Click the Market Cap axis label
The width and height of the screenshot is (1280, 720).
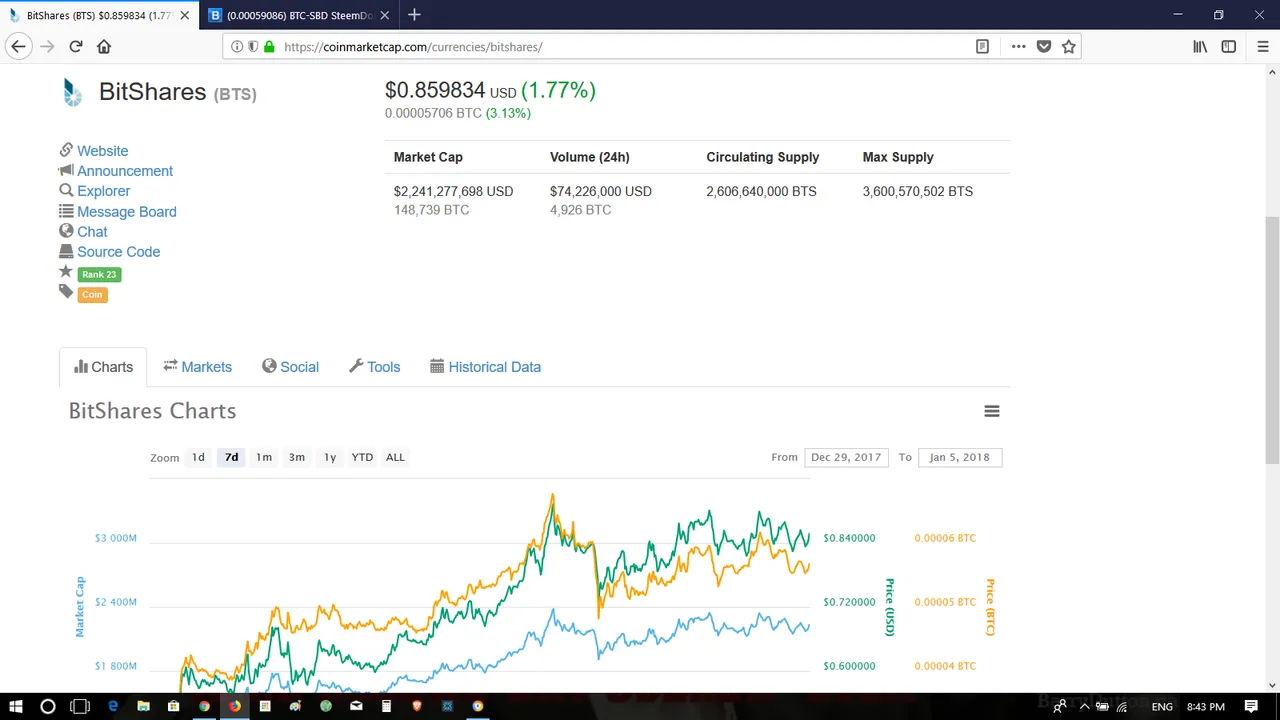(x=80, y=607)
